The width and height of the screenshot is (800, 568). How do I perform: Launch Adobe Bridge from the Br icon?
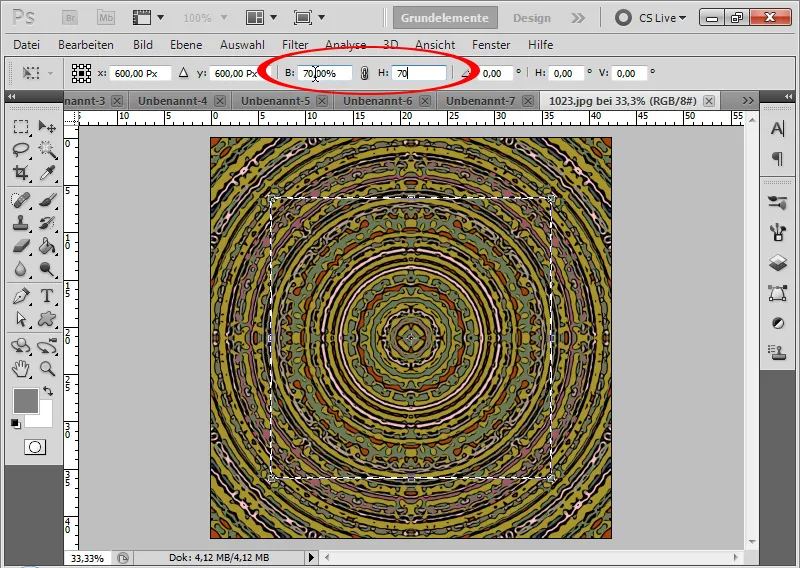tap(70, 18)
